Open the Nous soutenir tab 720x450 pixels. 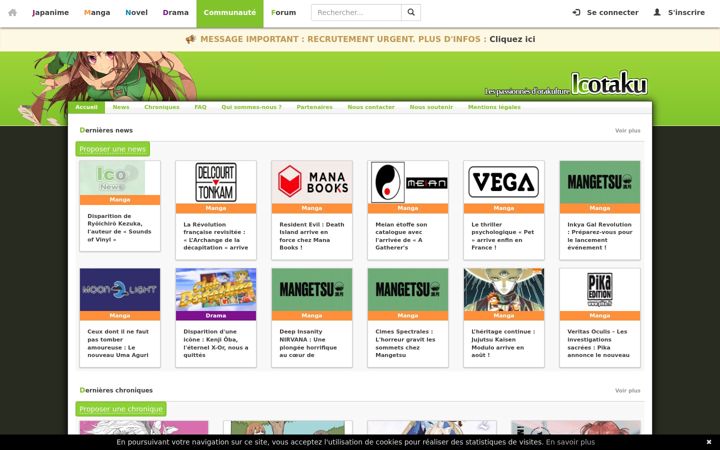pos(431,107)
